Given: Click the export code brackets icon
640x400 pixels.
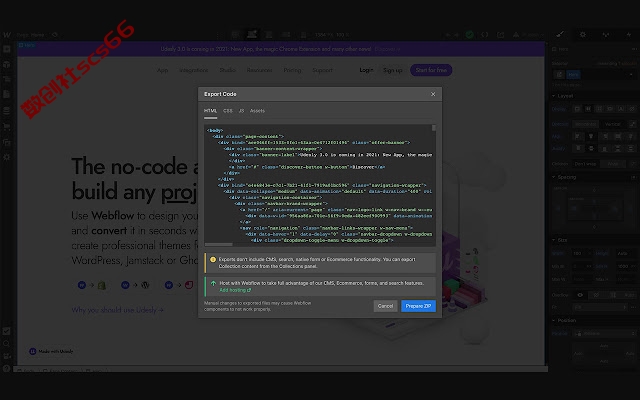Looking at the screenshot, I should (x=484, y=35).
